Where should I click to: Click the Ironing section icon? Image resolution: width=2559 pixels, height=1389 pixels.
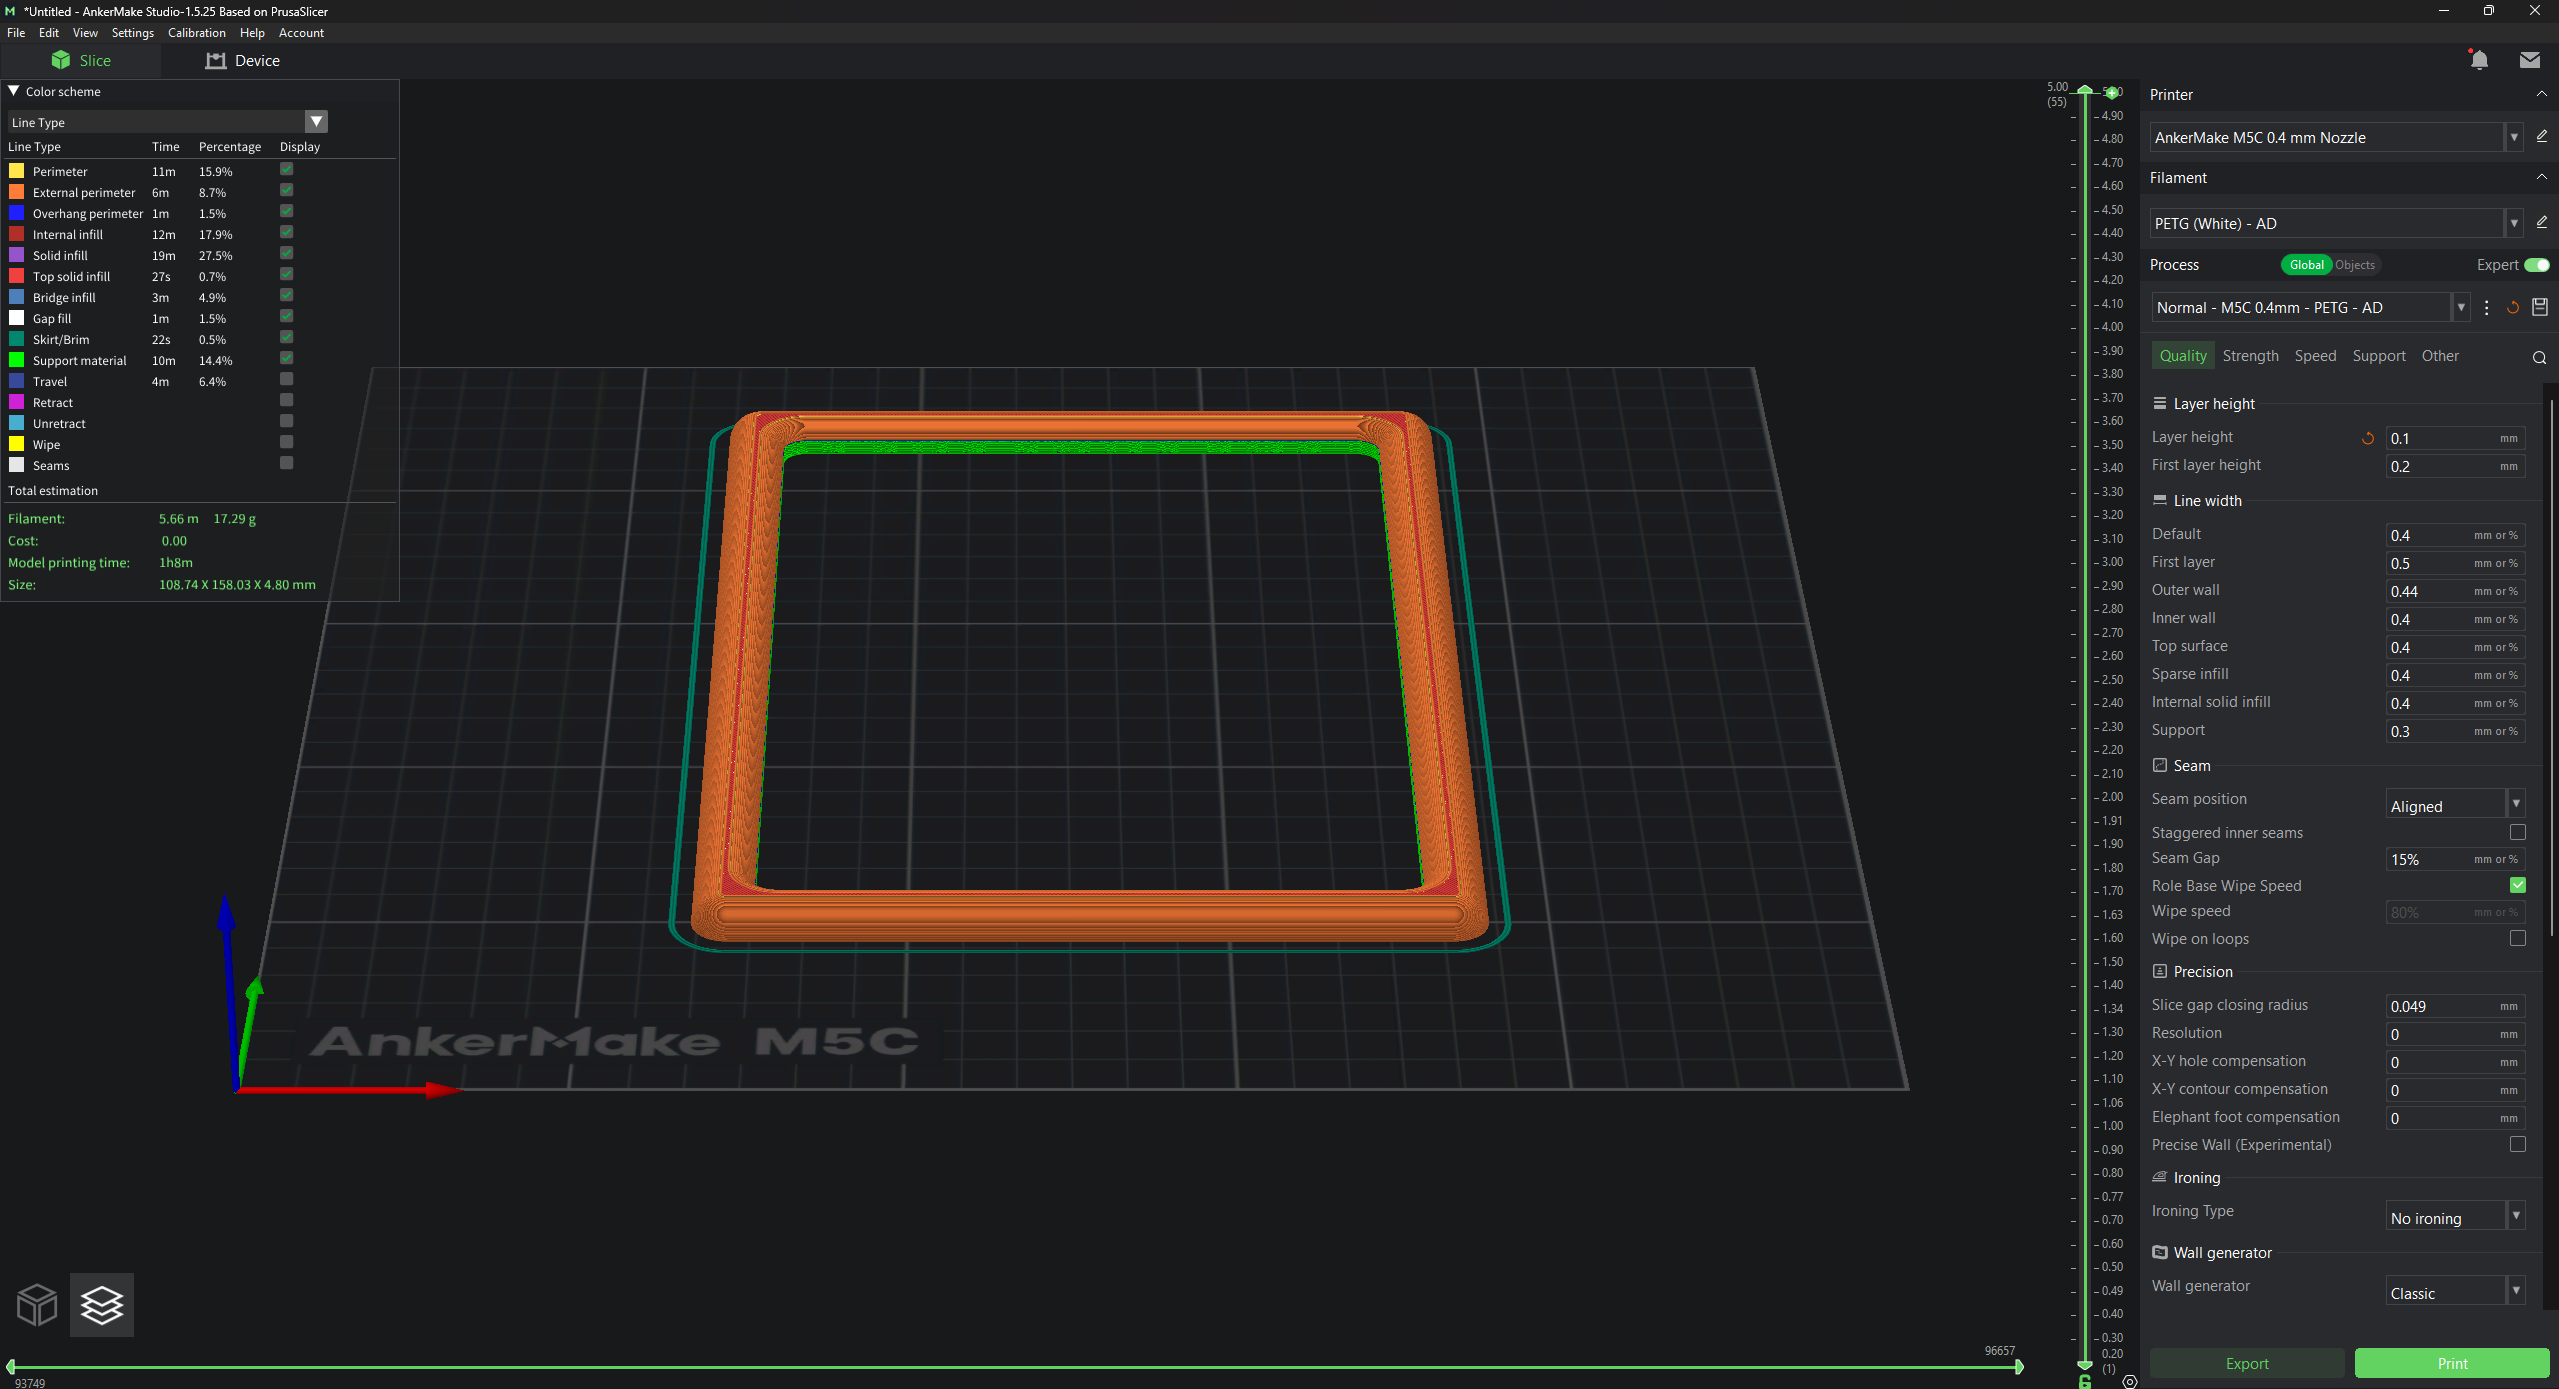pyautogui.click(x=2159, y=1177)
